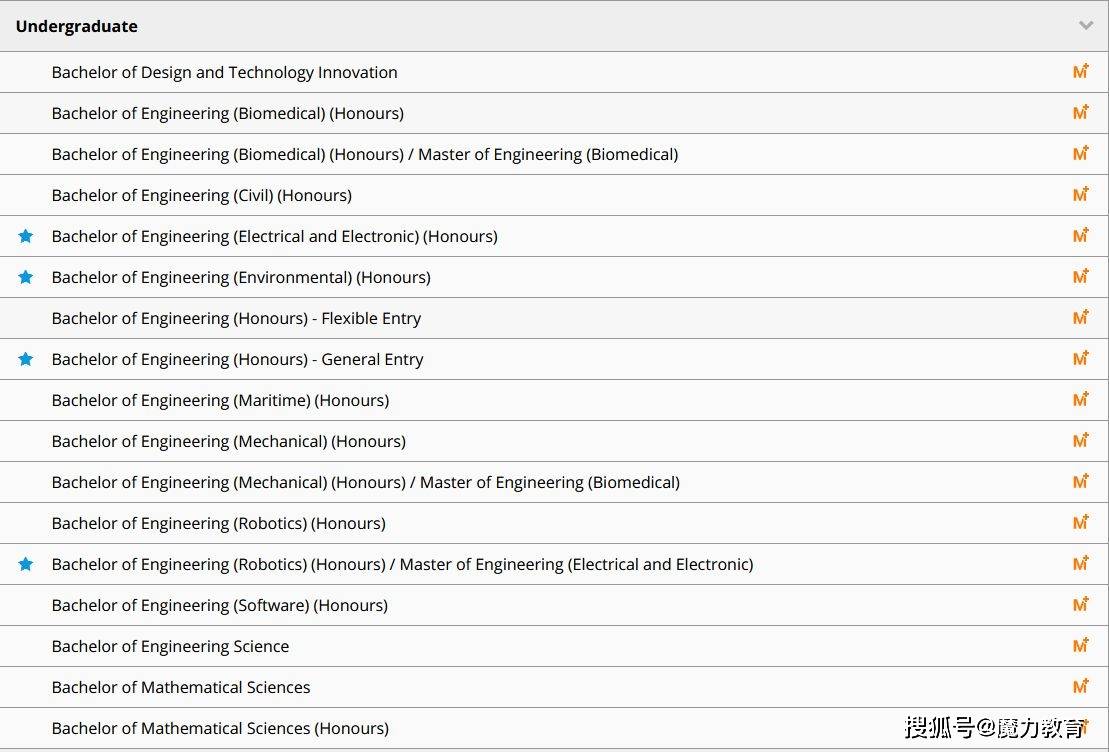Click the M+ icon on the Bachelor of Engineering Science row

(x=1081, y=646)
